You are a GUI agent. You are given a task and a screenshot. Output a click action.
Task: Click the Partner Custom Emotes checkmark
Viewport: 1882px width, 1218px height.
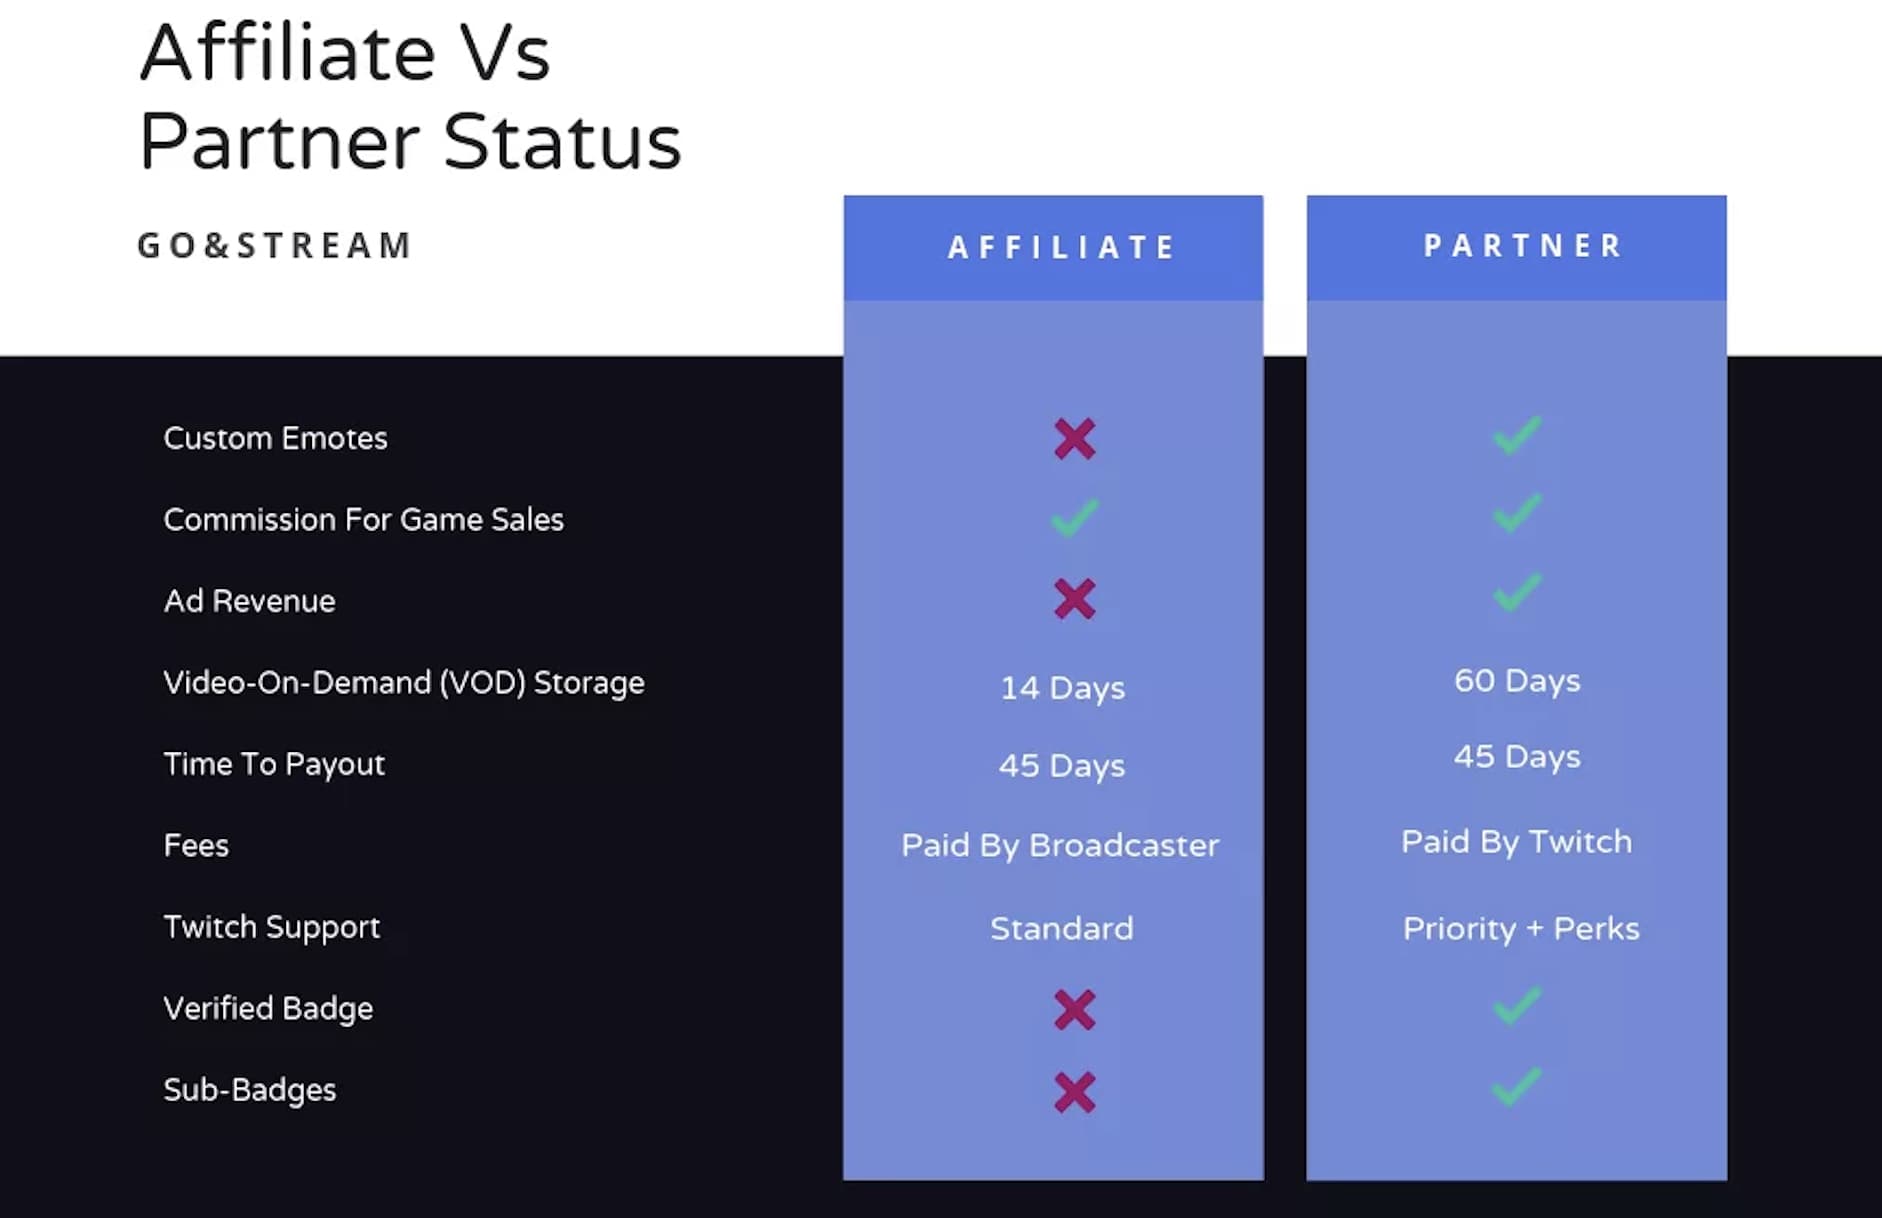point(1516,435)
